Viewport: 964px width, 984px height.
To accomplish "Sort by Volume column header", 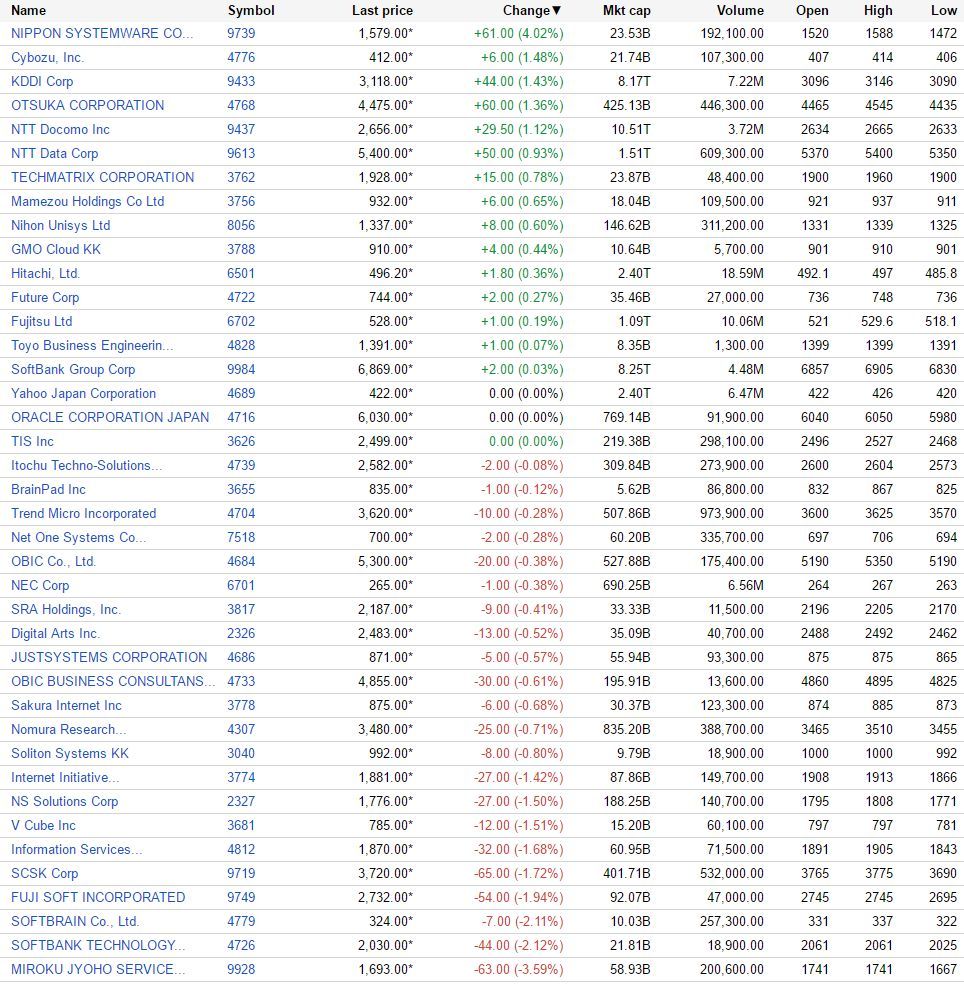I will 741,11.
